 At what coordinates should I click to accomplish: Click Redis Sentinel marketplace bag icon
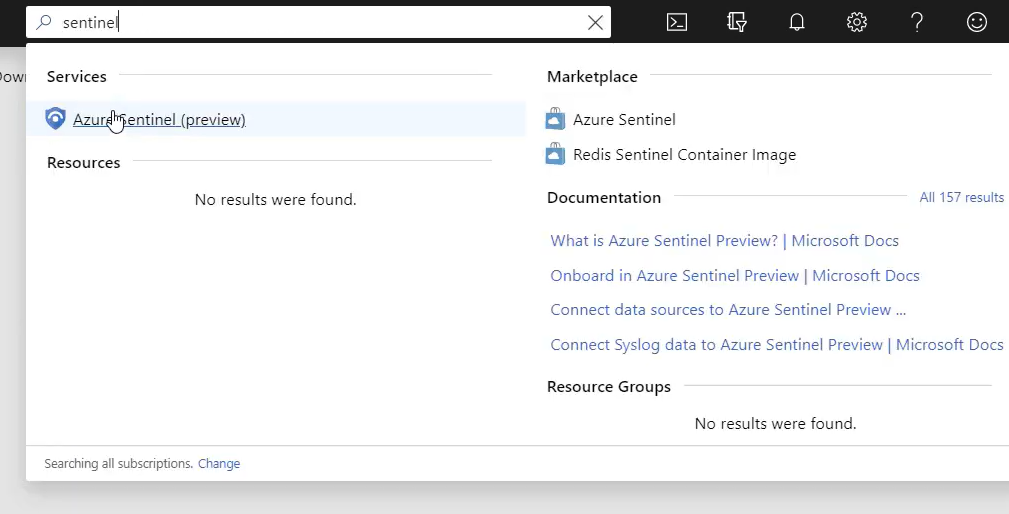[x=555, y=154]
